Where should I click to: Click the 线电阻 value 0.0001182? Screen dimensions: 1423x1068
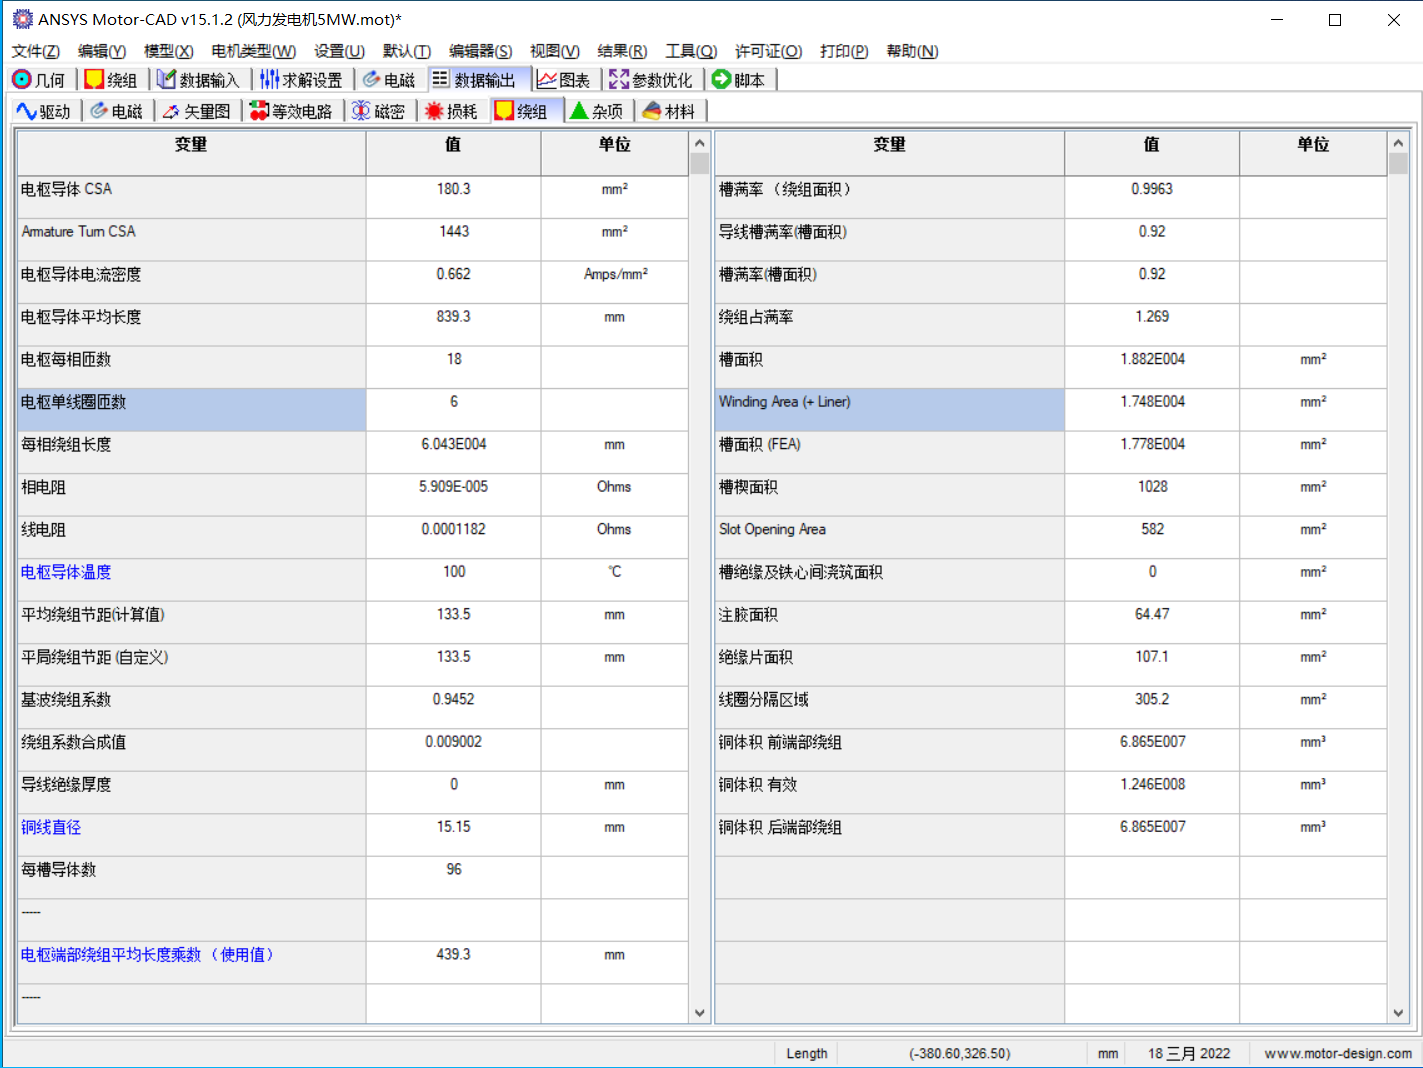454,529
